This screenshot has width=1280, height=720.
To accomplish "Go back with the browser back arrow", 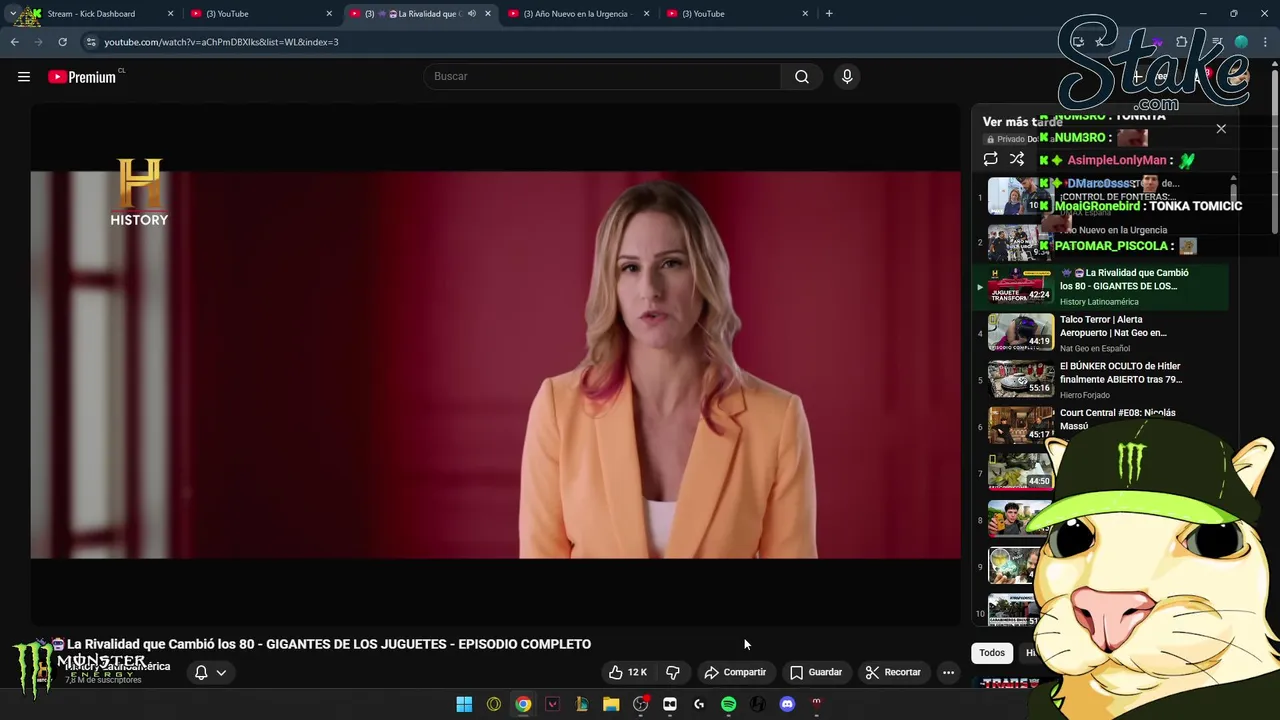I will coord(15,42).
